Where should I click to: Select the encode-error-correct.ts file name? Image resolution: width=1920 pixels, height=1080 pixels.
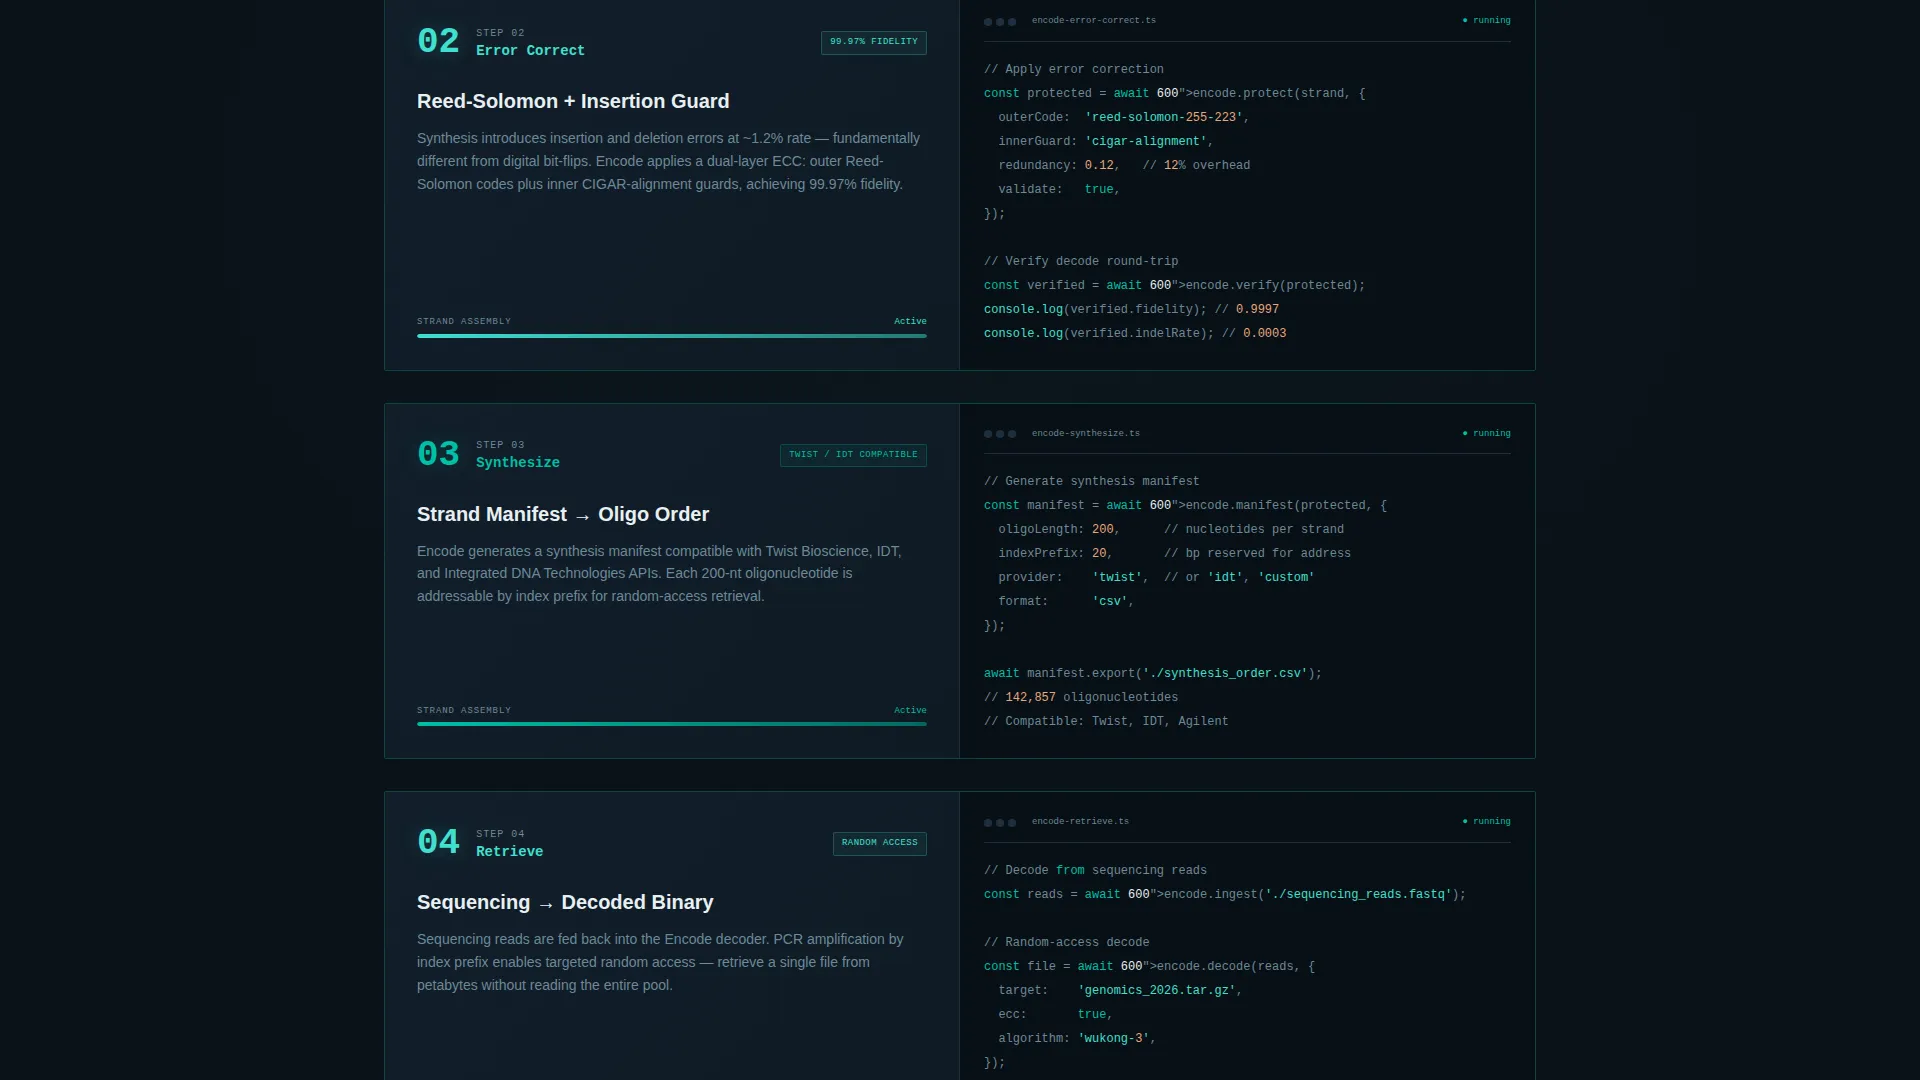click(1093, 21)
